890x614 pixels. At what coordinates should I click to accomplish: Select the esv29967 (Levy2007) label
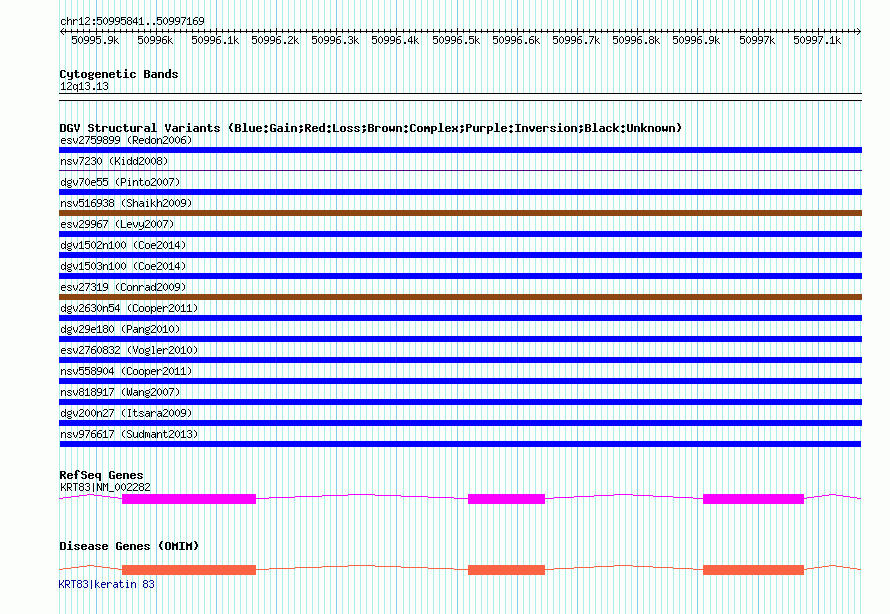point(117,224)
